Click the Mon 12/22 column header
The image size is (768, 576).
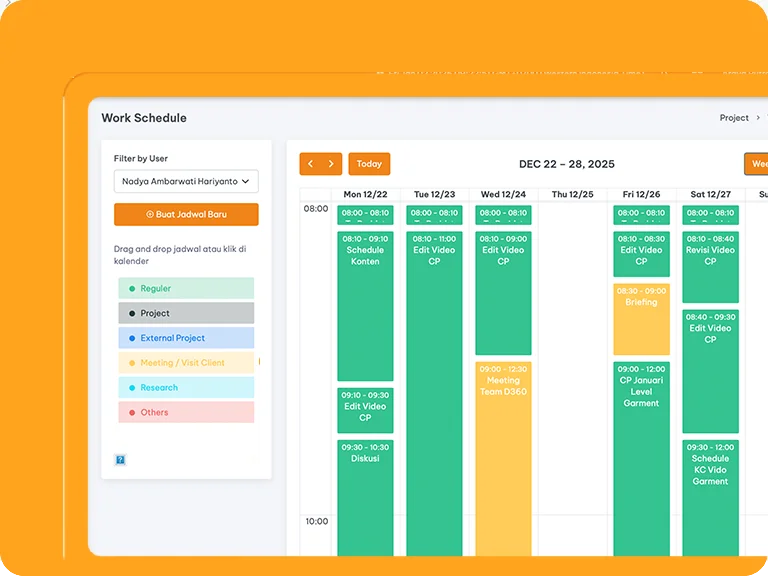click(x=365, y=194)
